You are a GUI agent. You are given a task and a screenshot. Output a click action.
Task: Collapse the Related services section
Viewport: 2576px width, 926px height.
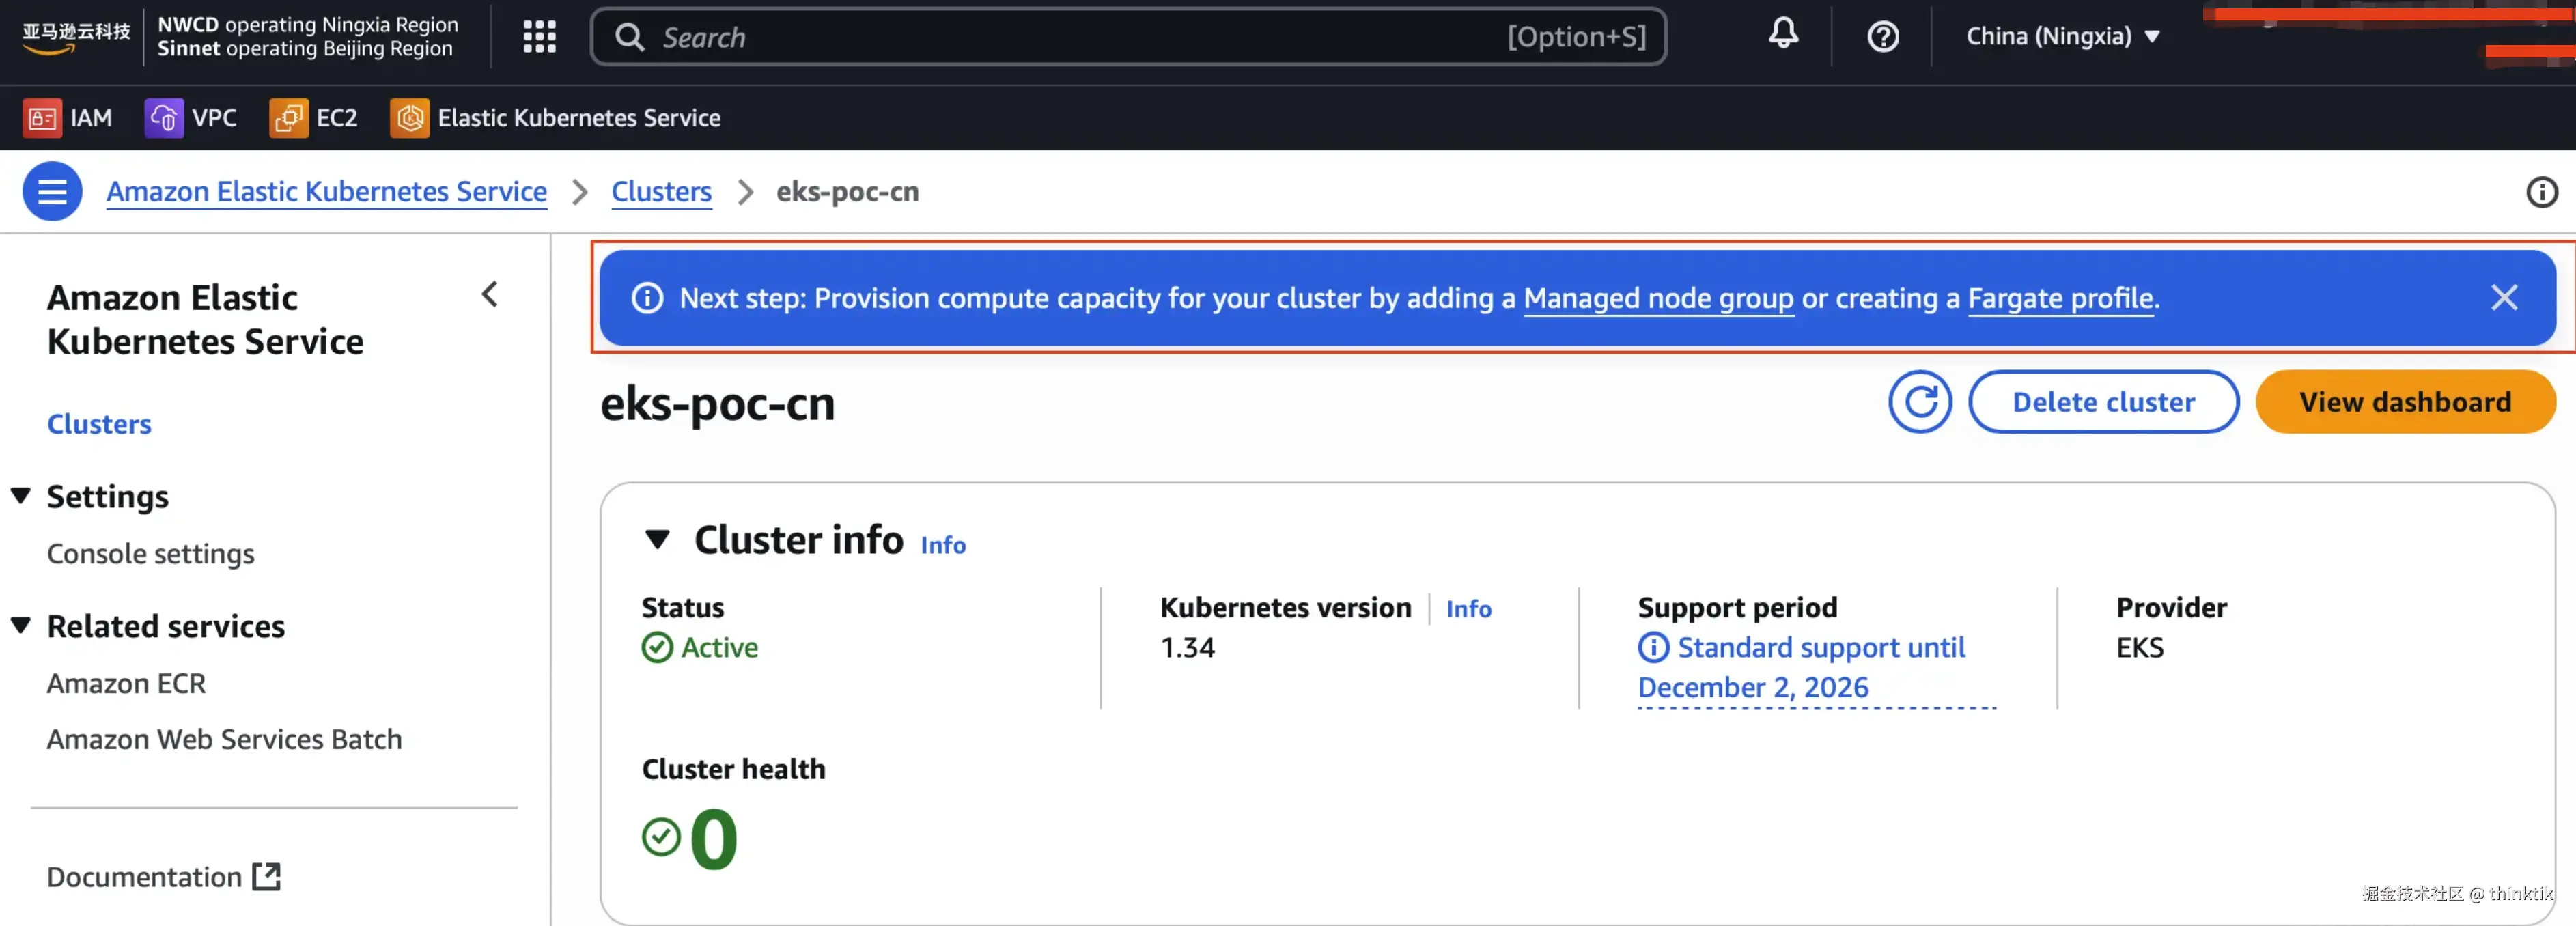pyautogui.click(x=21, y=626)
